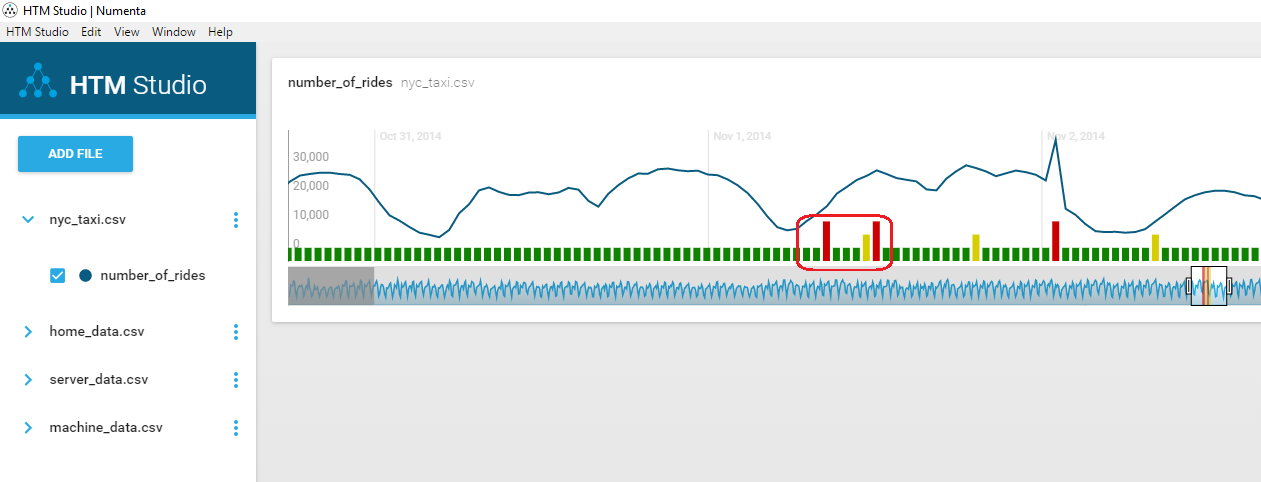Click the 20,000 axis label
Image resolution: width=1261 pixels, height=482 pixels.
pyautogui.click(x=310, y=186)
